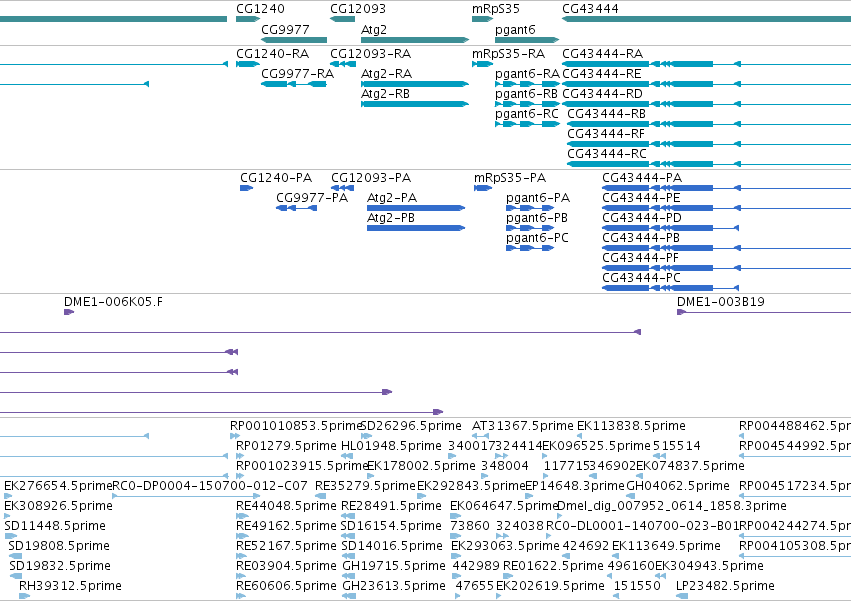The image size is (851, 601).
Task: Select the pgant6-PC protein label
Action: tap(537, 238)
